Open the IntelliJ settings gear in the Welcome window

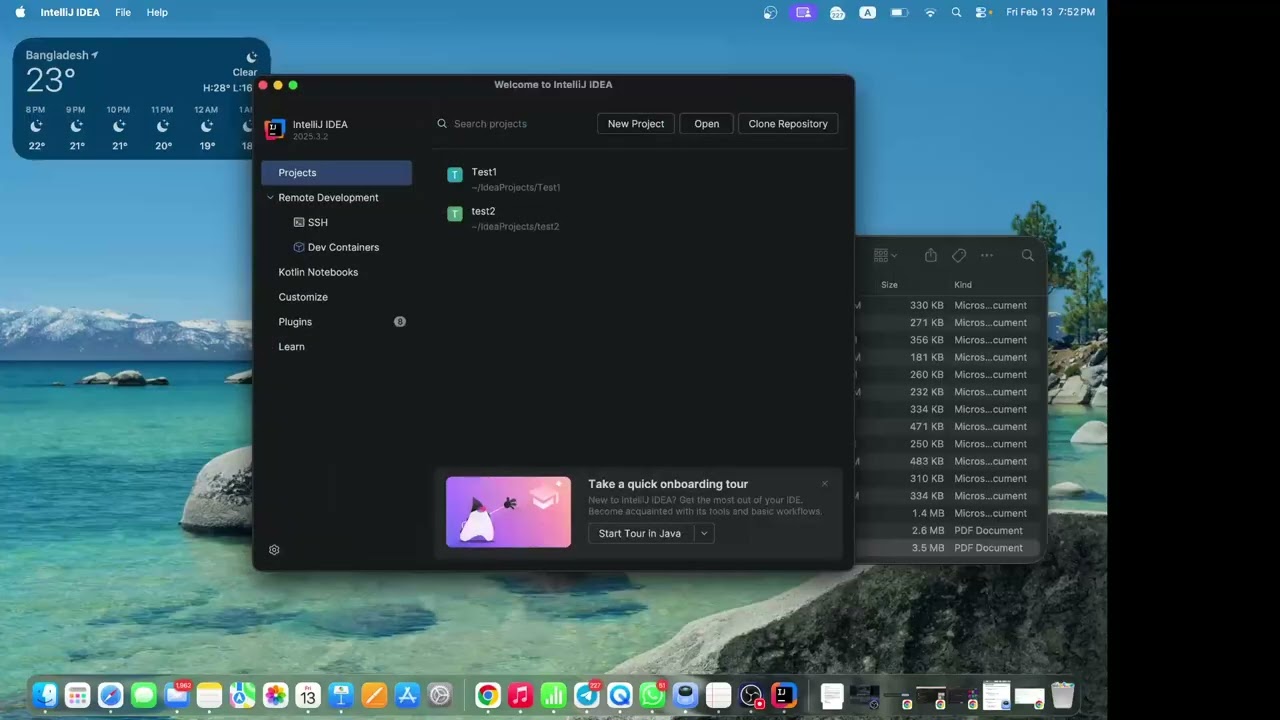click(x=274, y=550)
